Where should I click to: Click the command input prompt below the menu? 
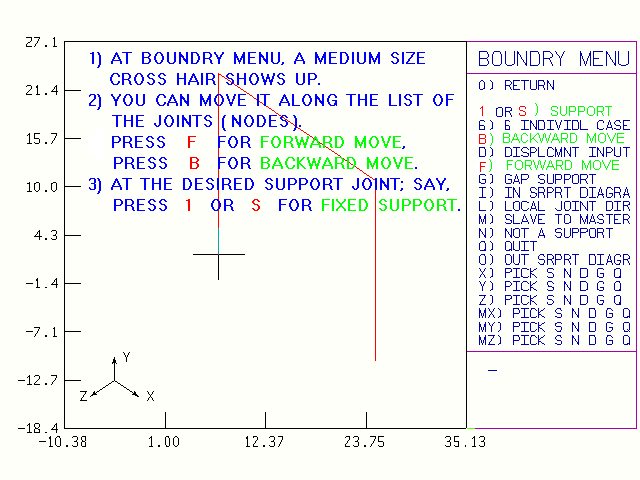[x=492, y=371]
